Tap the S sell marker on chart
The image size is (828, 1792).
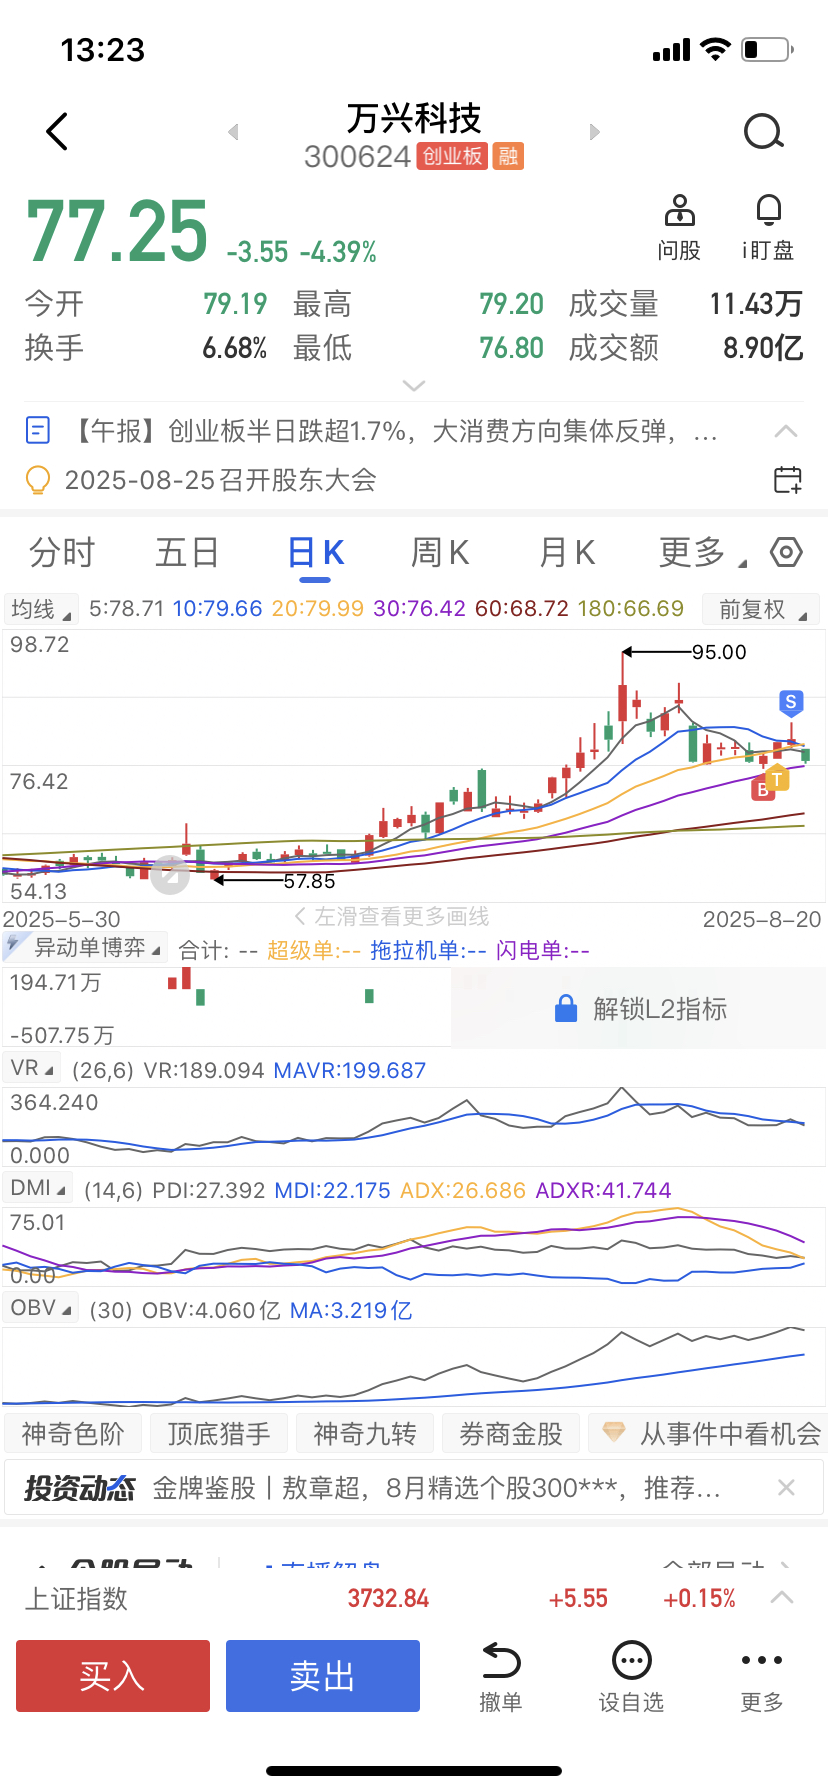[x=791, y=703]
